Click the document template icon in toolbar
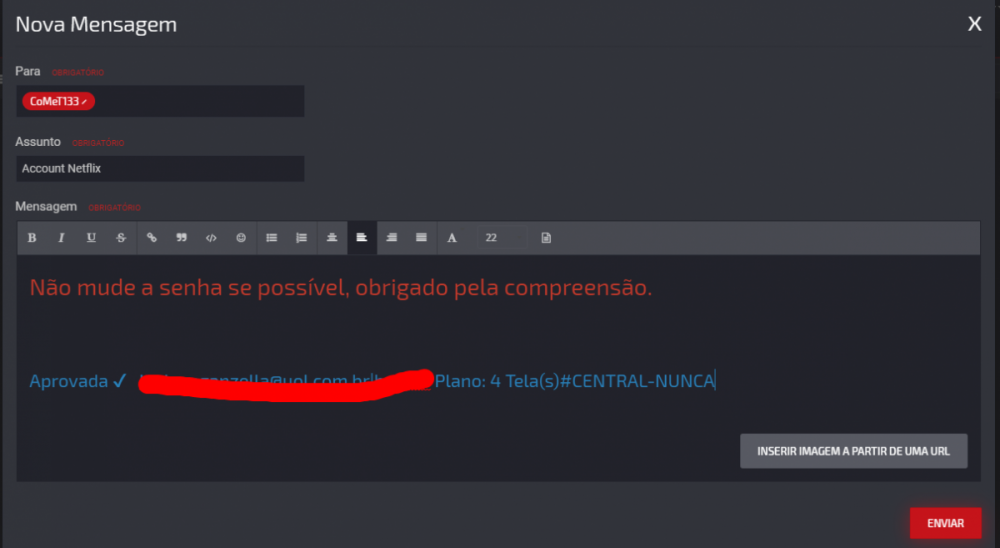This screenshot has width=1000, height=548. click(x=546, y=238)
